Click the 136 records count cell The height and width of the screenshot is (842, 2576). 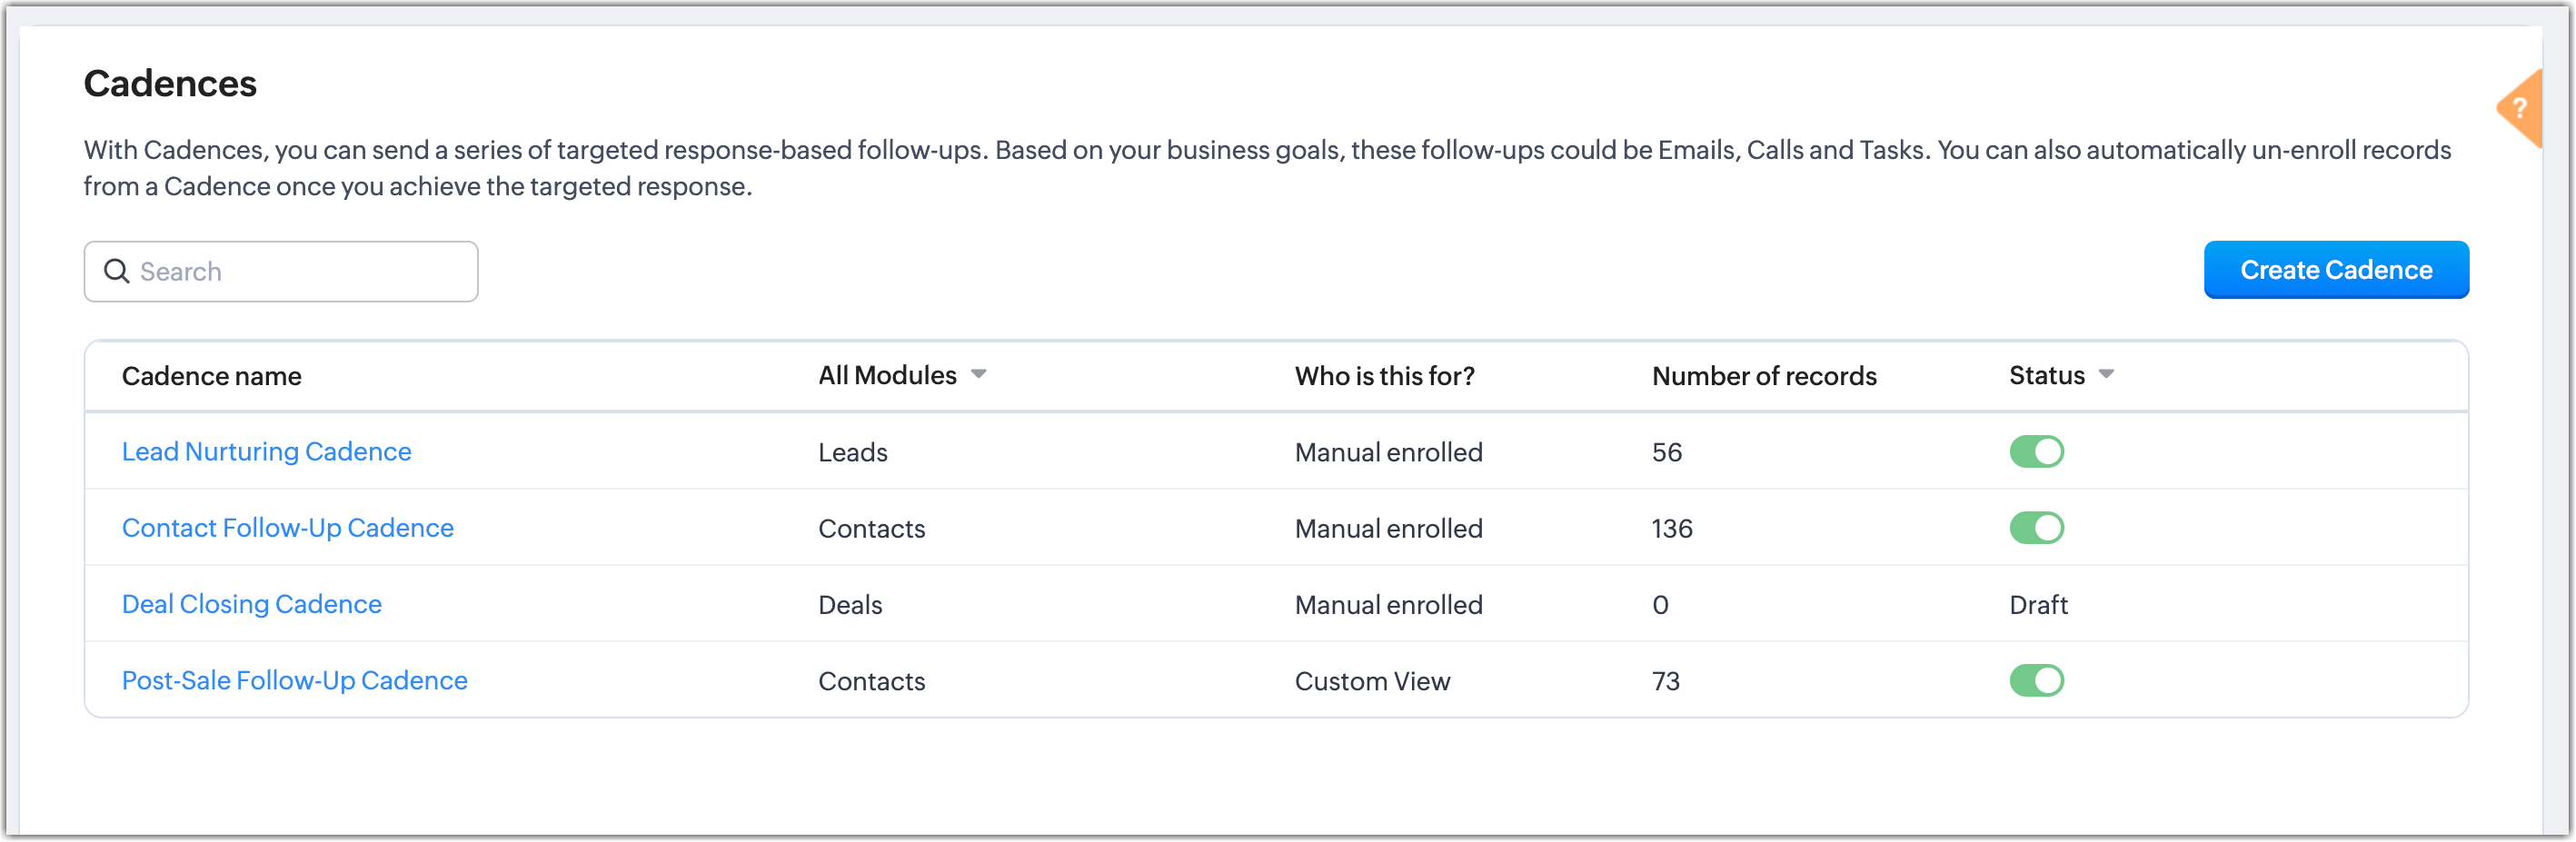pos(1672,529)
